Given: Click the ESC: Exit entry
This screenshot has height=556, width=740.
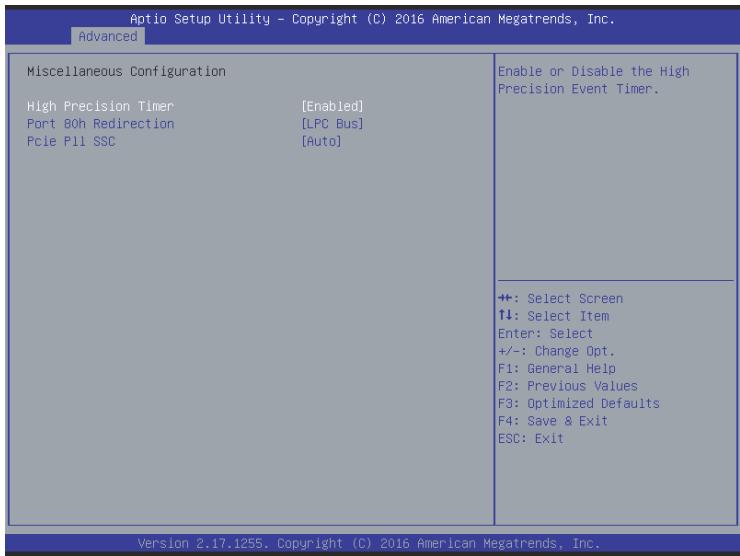Looking at the screenshot, I should coord(531,438).
